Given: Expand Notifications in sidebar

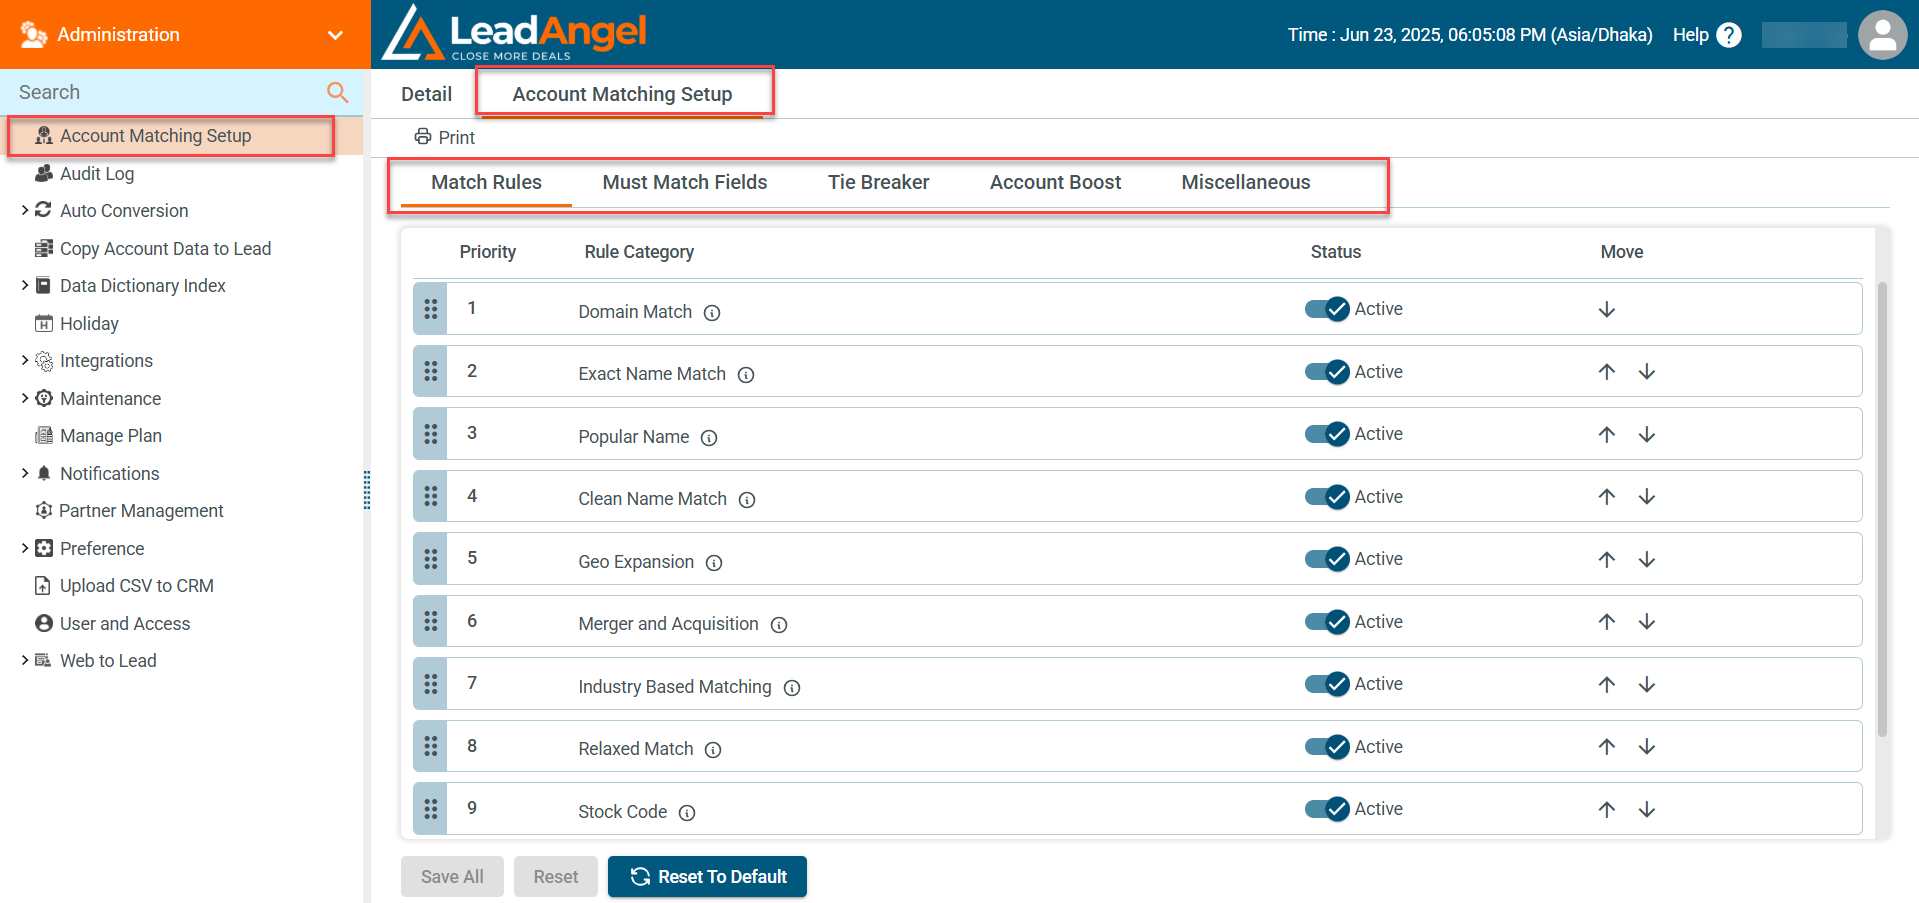Looking at the screenshot, I should [x=25, y=473].
